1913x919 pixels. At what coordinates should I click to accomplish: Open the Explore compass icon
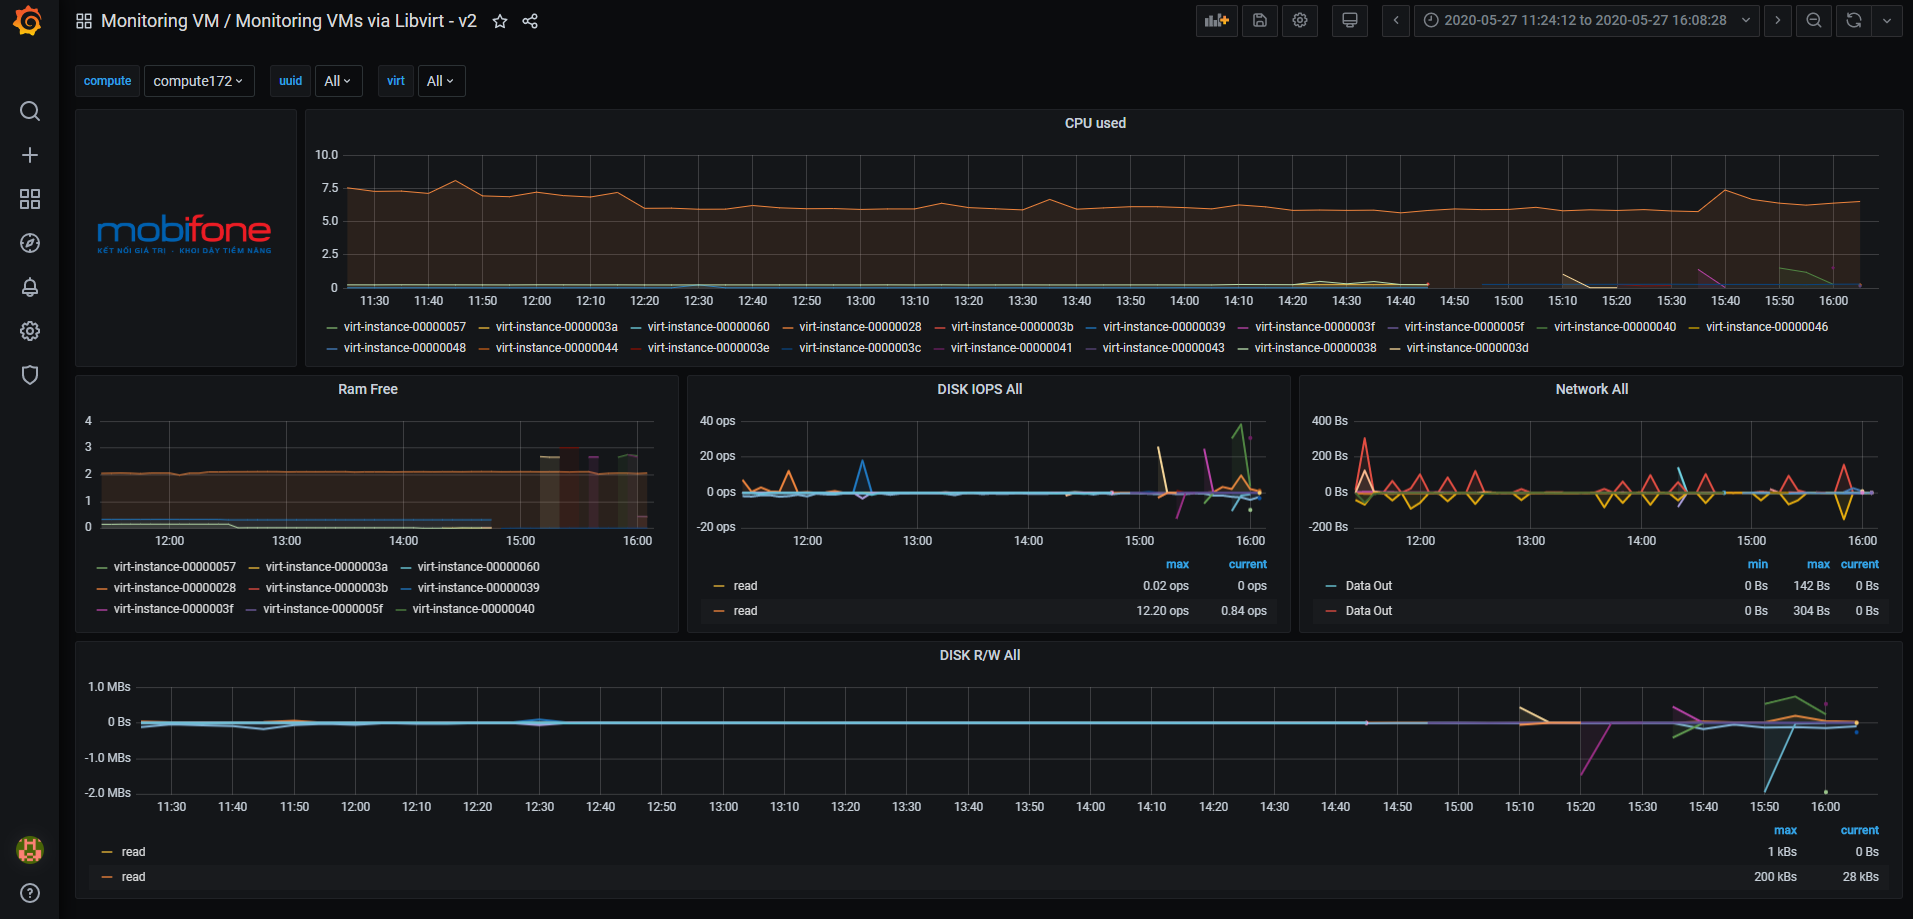pos(30,243)
